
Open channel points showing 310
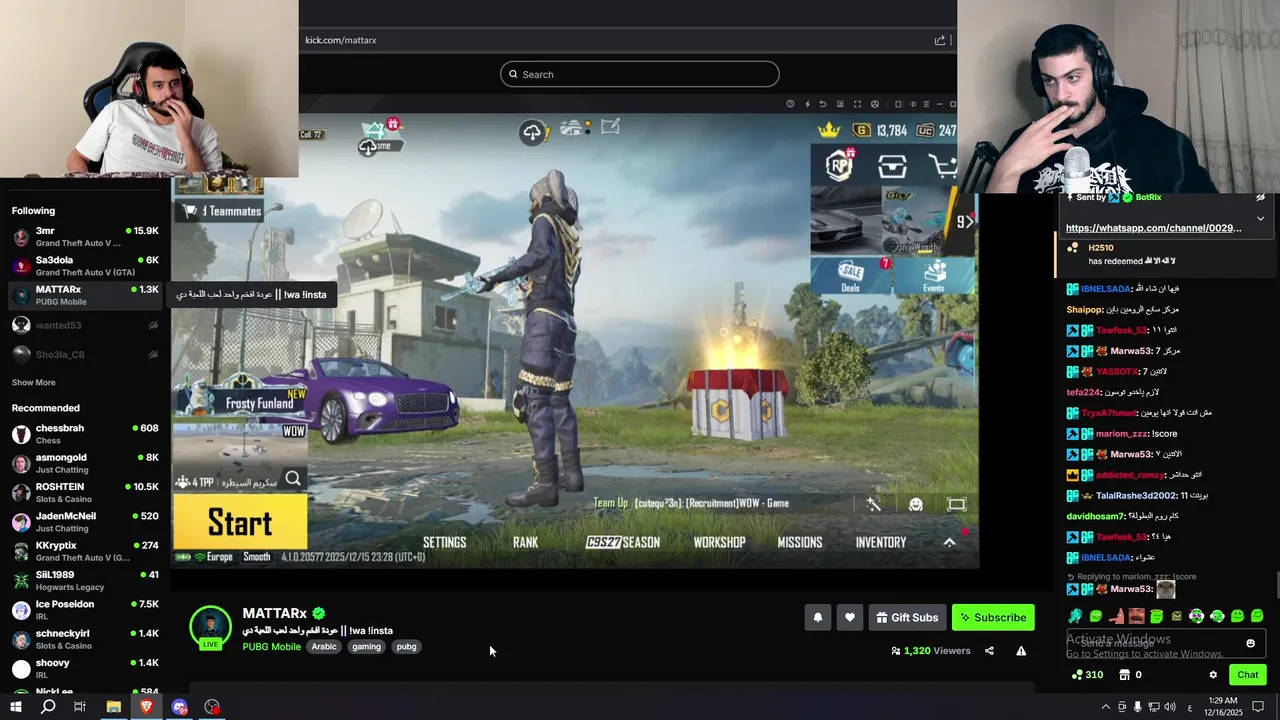coord(1087,675)
